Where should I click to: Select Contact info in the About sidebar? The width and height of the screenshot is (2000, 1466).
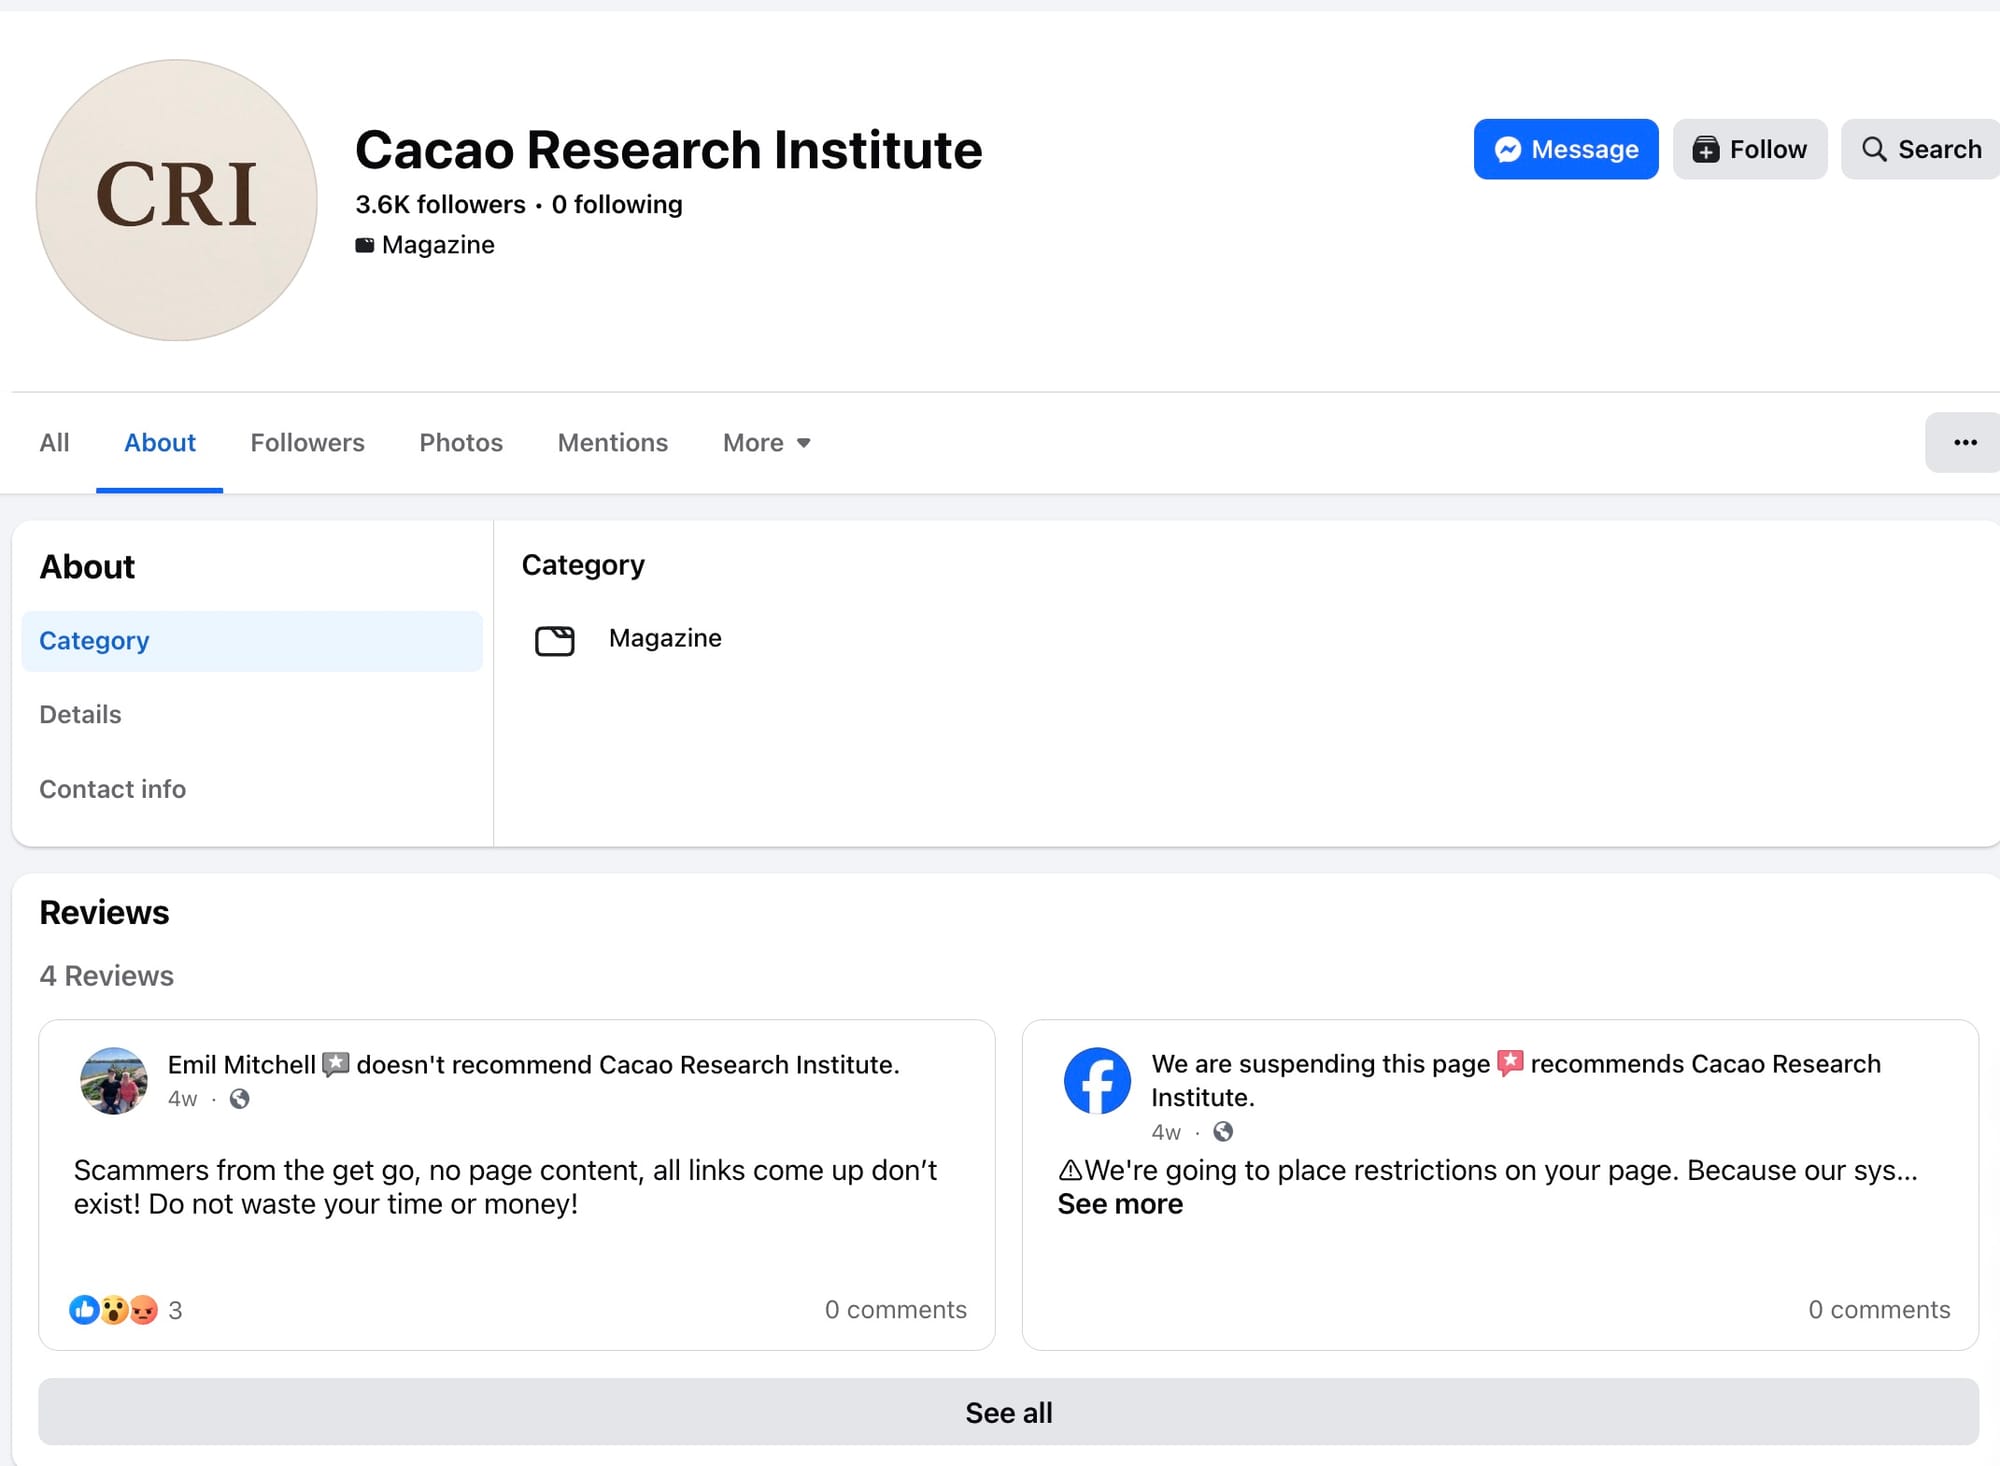[112, 789]
